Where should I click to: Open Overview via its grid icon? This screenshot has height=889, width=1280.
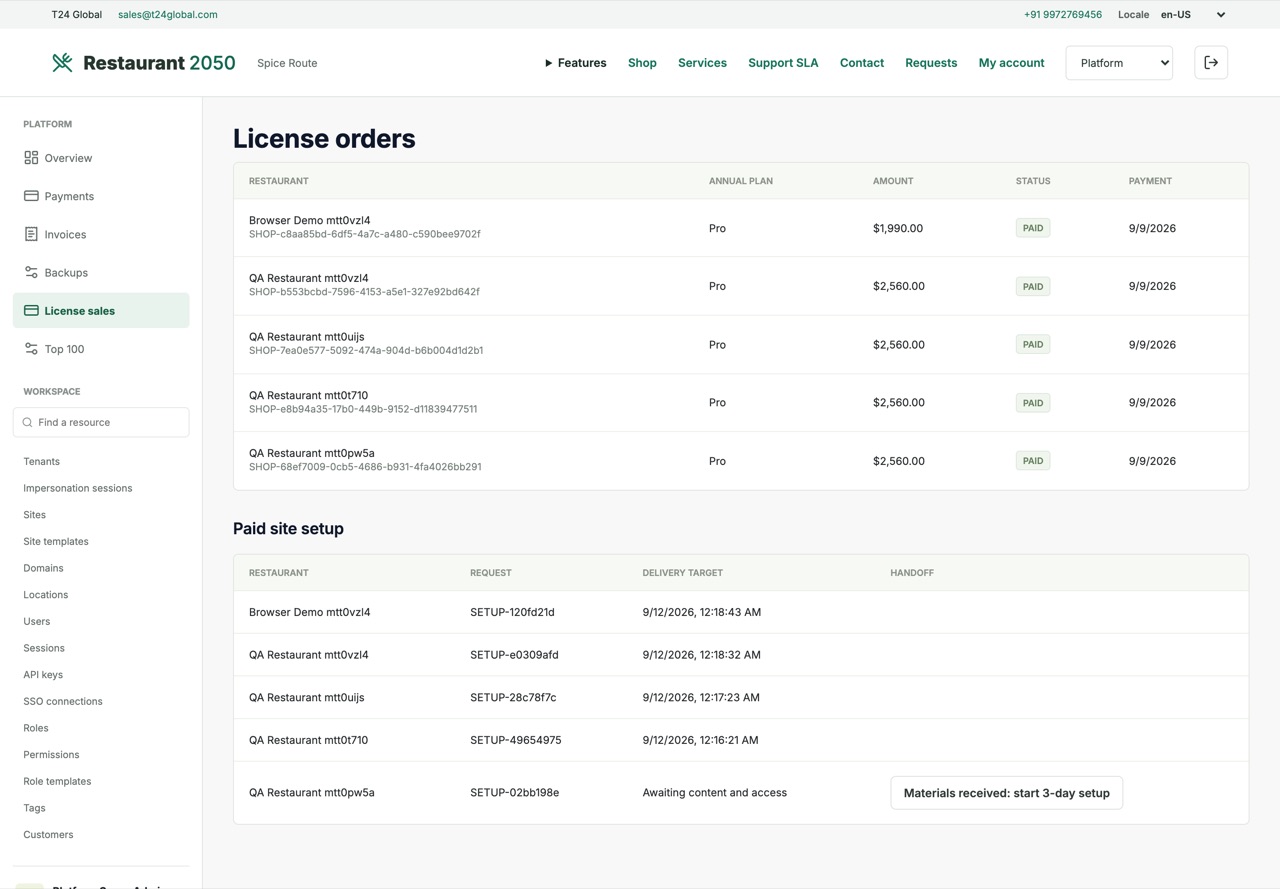pos(31,158)
